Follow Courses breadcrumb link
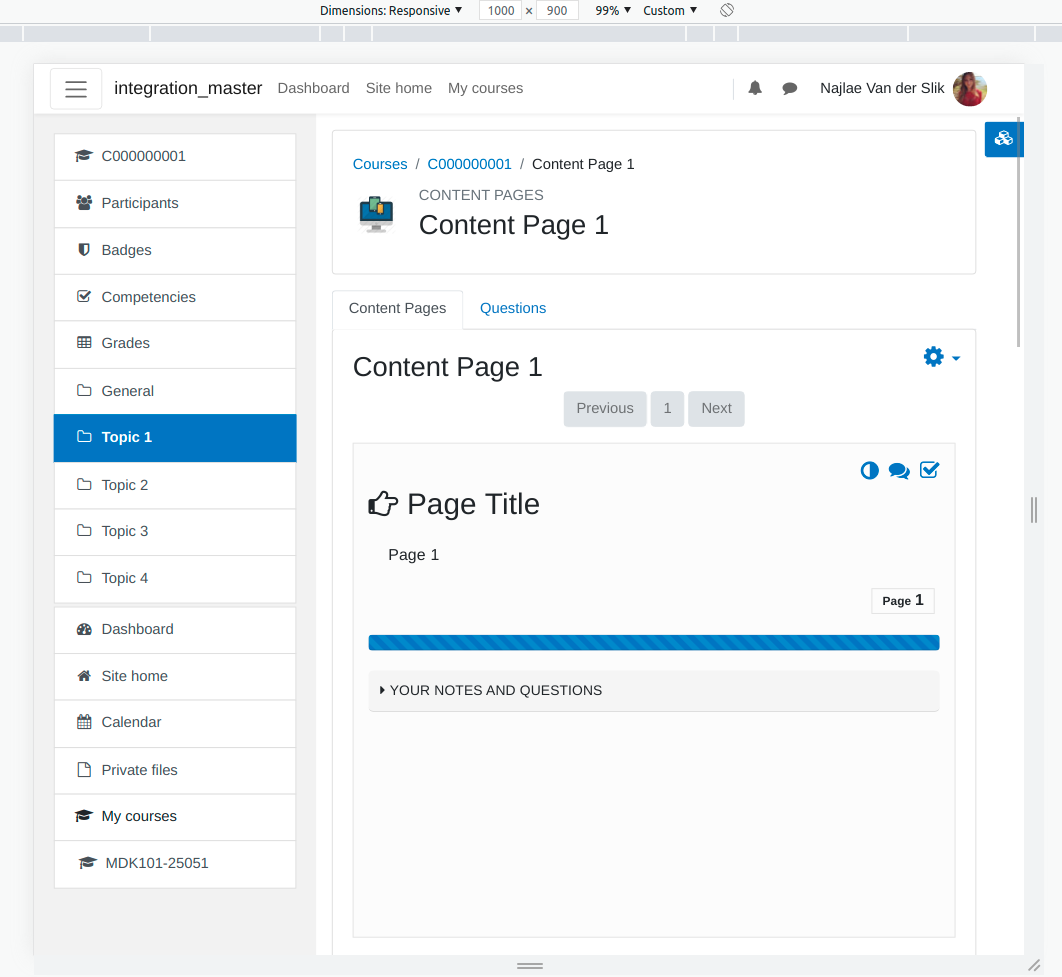The width and height of the screenshot is (1062, 977). pos(380,165)
